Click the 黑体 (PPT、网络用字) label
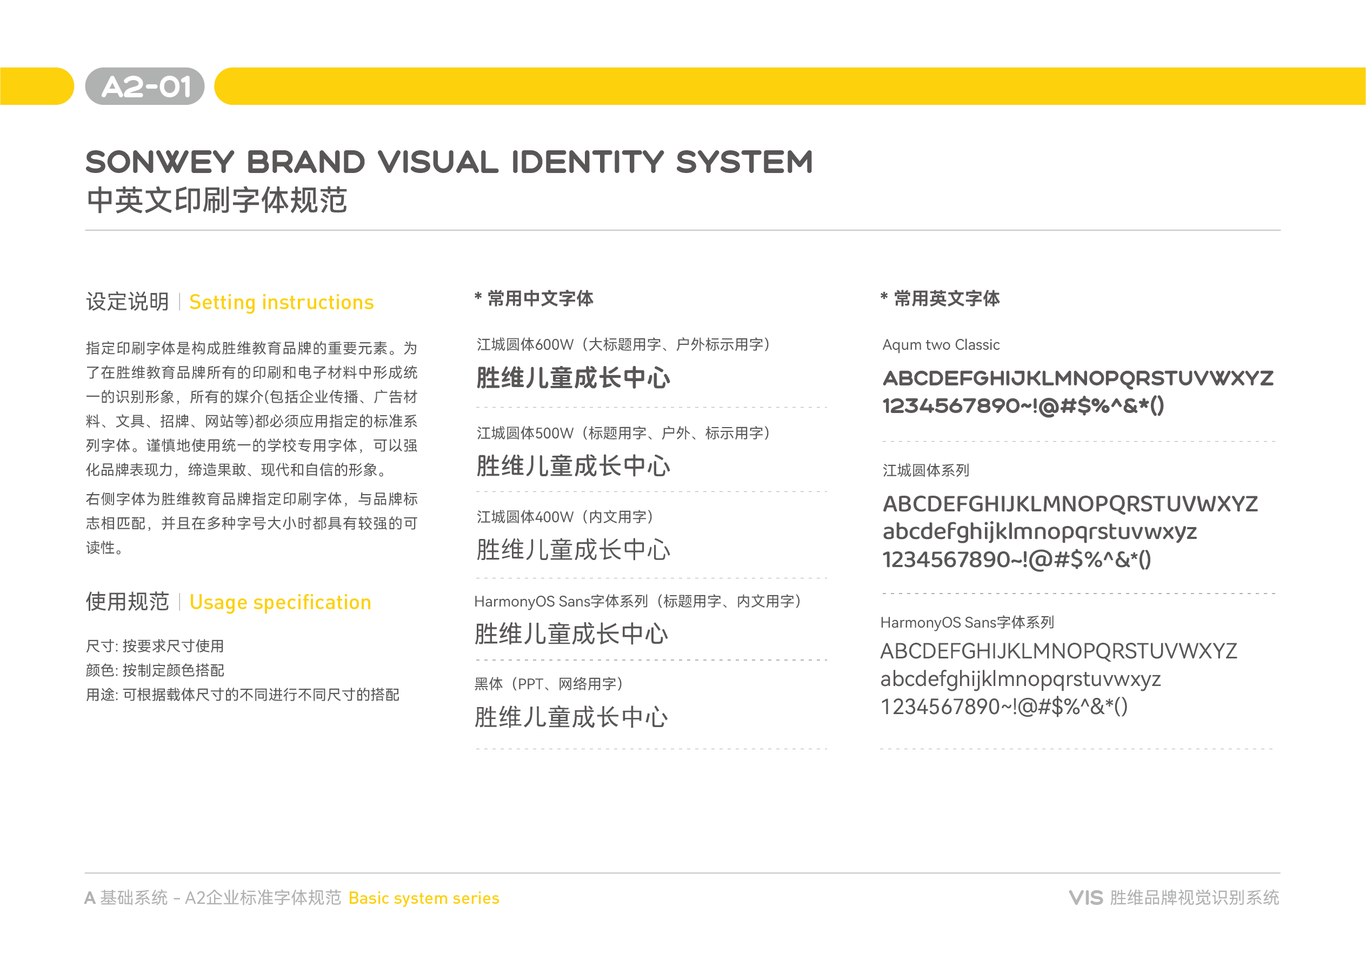Viewport: 1366px width, 966px height. (x=549, y=684)
